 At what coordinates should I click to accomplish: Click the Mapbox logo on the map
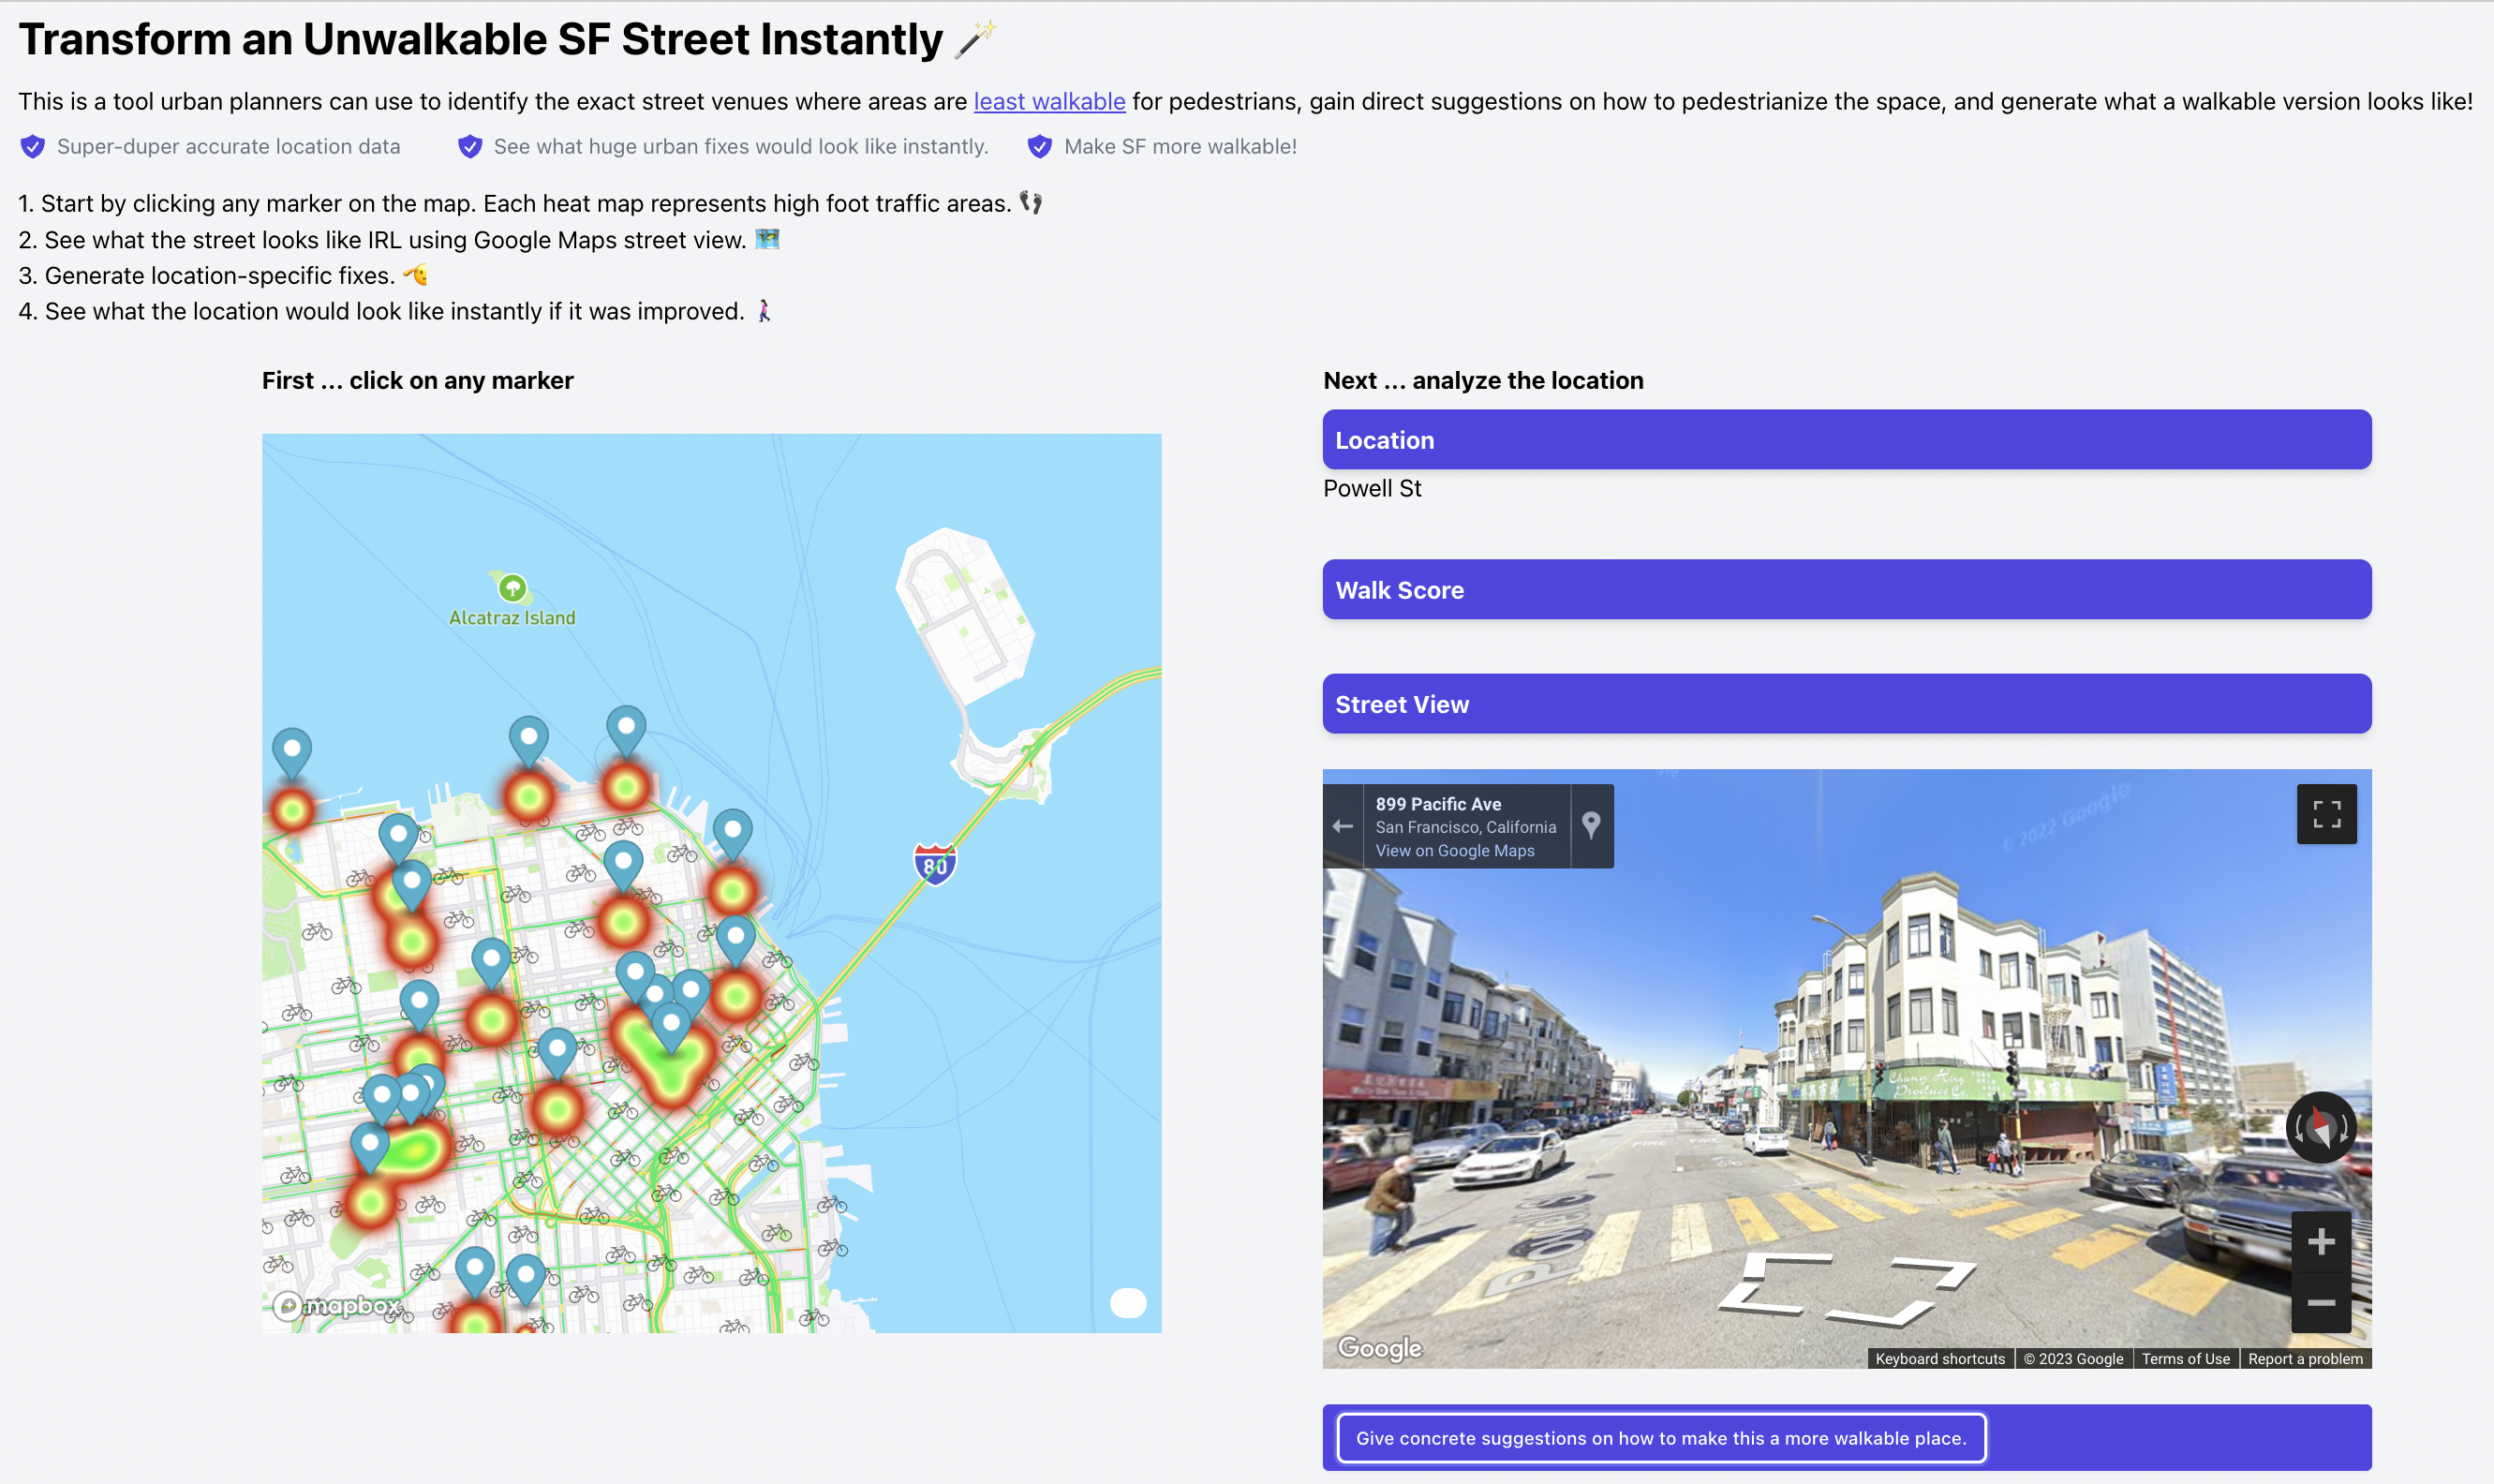coord(336,1306)
